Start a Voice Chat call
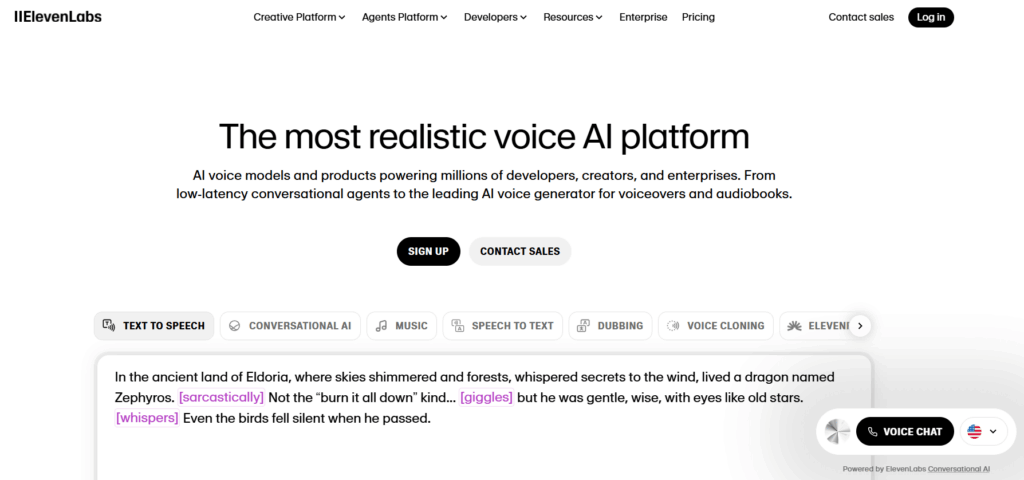The image size is (1024, 480). [905, 431]
